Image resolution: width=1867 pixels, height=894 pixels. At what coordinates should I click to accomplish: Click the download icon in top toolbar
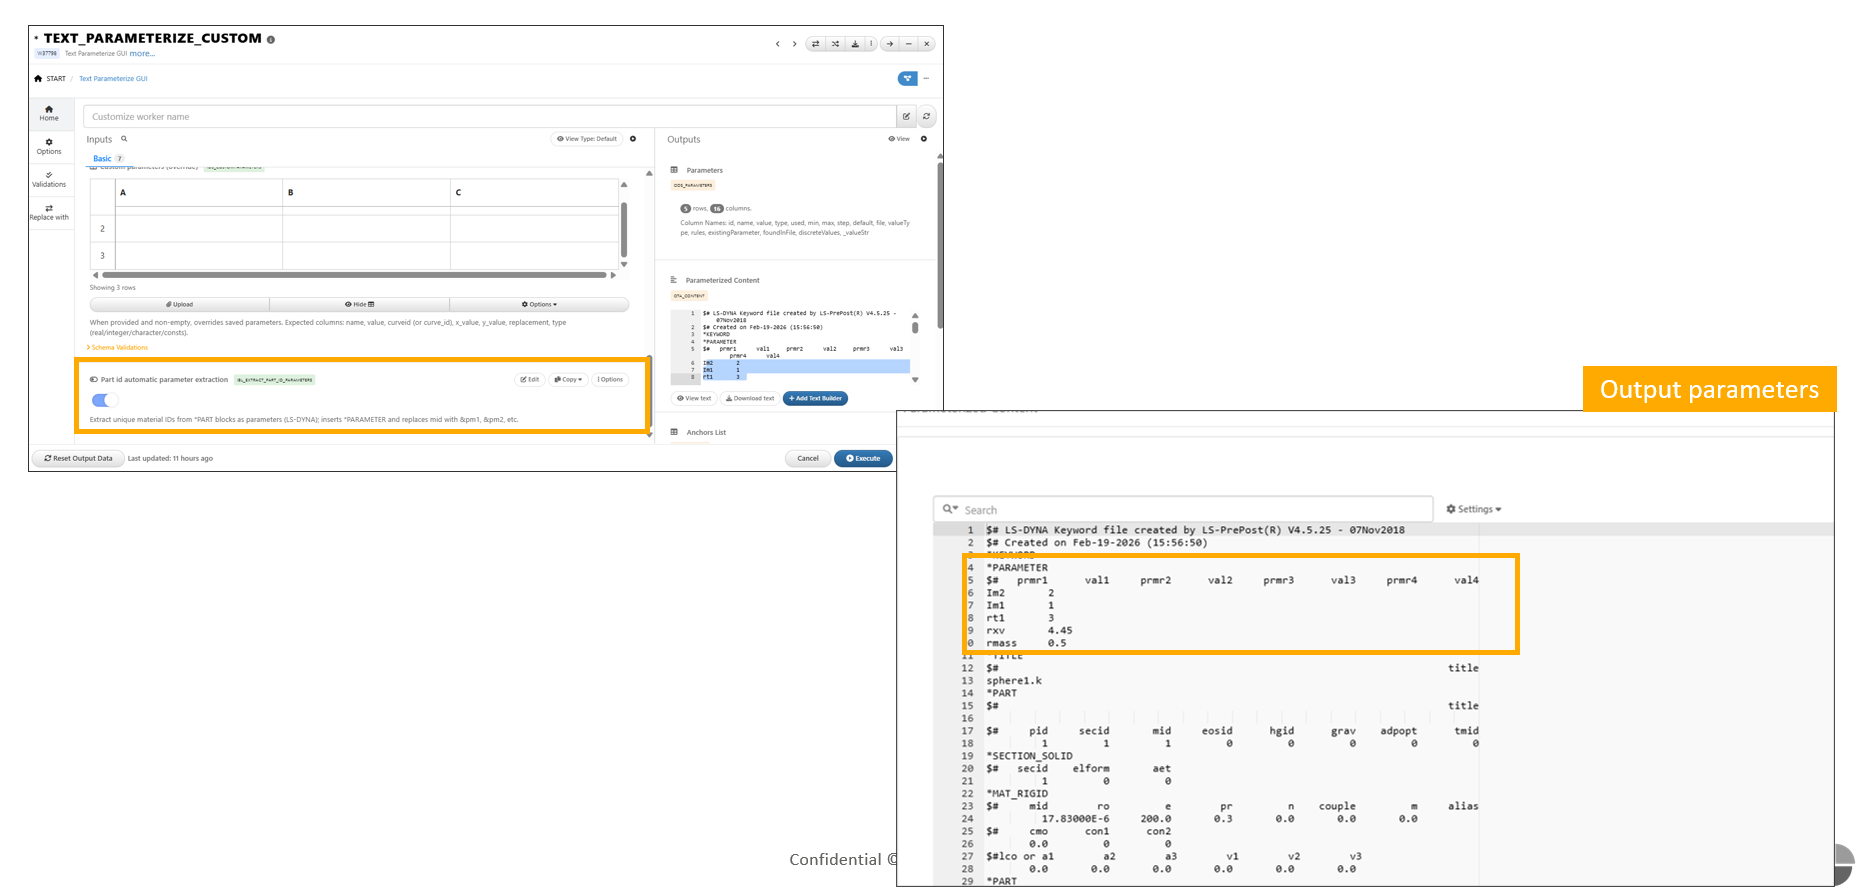854,44
